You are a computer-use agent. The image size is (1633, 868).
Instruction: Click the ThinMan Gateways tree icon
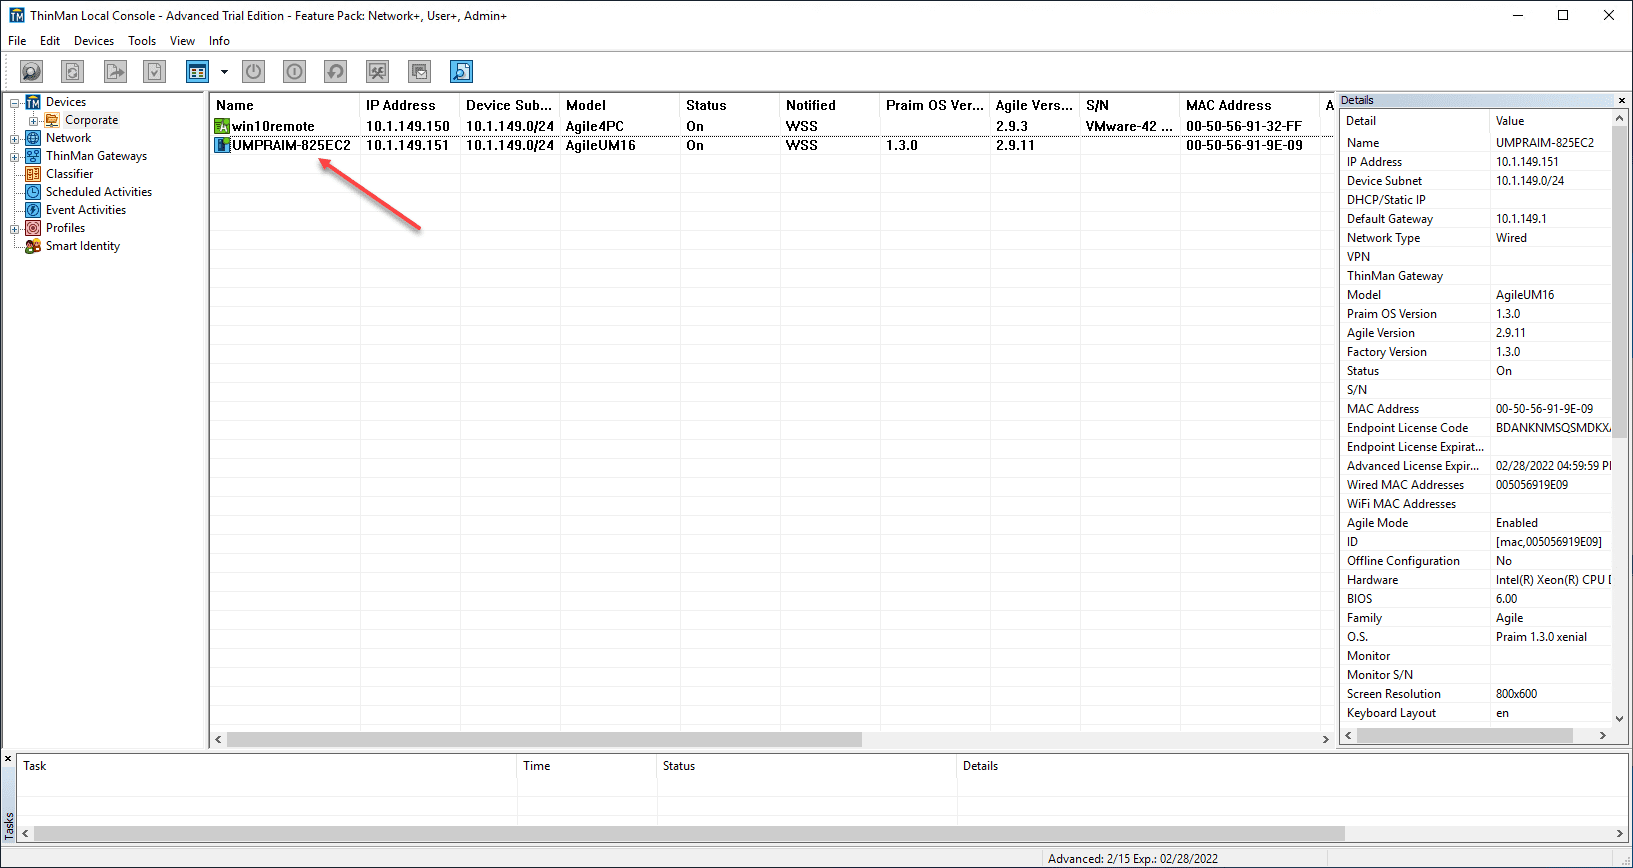tap(33, 156)
